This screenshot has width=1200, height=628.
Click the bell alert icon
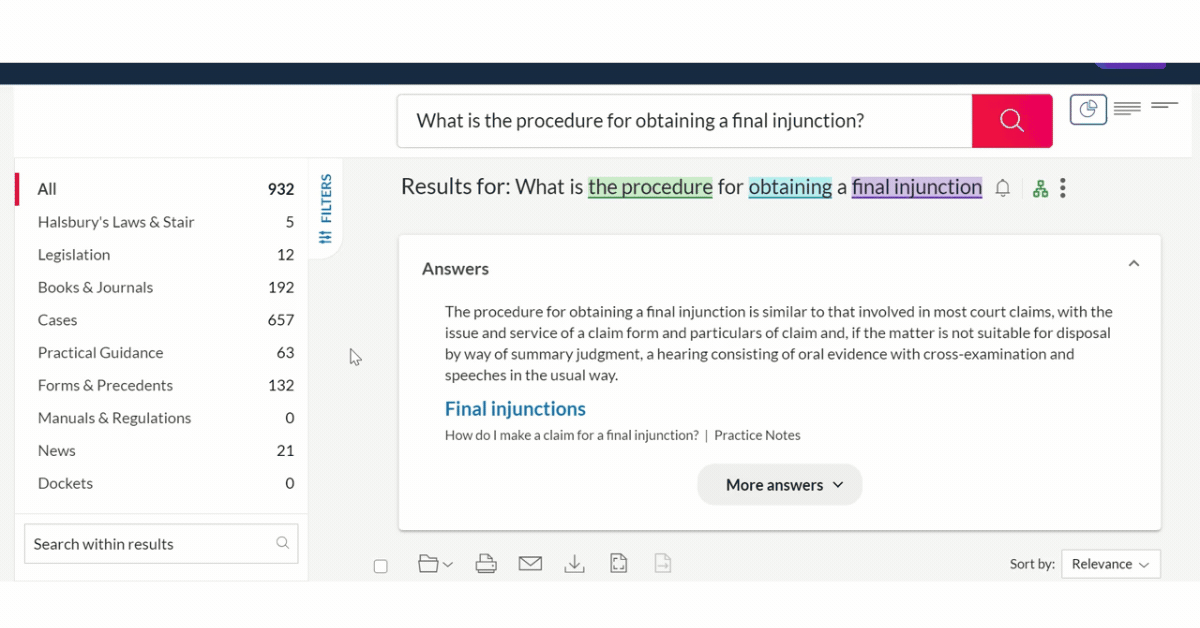click(x=1002, y=188)
